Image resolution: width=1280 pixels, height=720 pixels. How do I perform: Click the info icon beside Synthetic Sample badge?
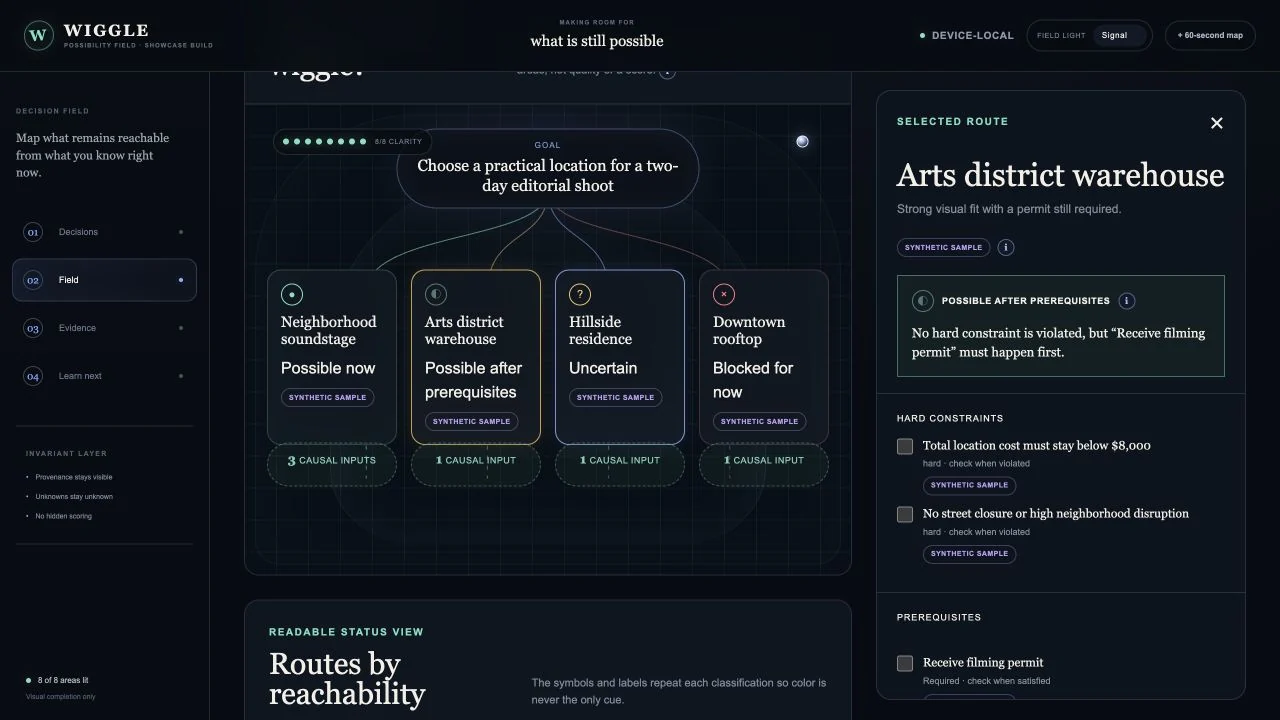click(x=1006, y=247)
